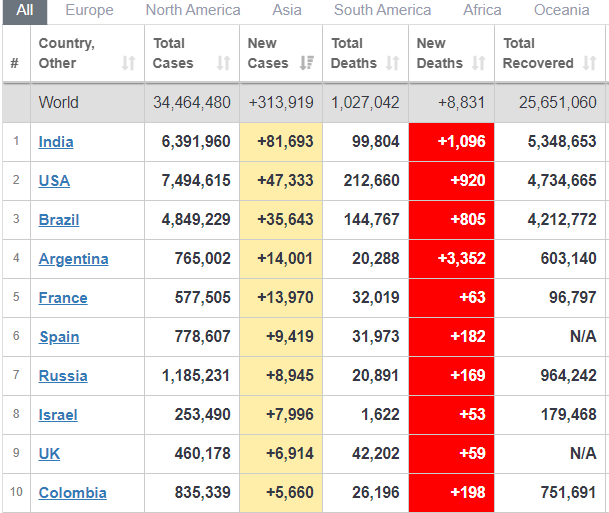Image resolution: width=609 pixels, height=513 pixels.
Task: Click the # rank column header
Action: click(x=14, y=63)
